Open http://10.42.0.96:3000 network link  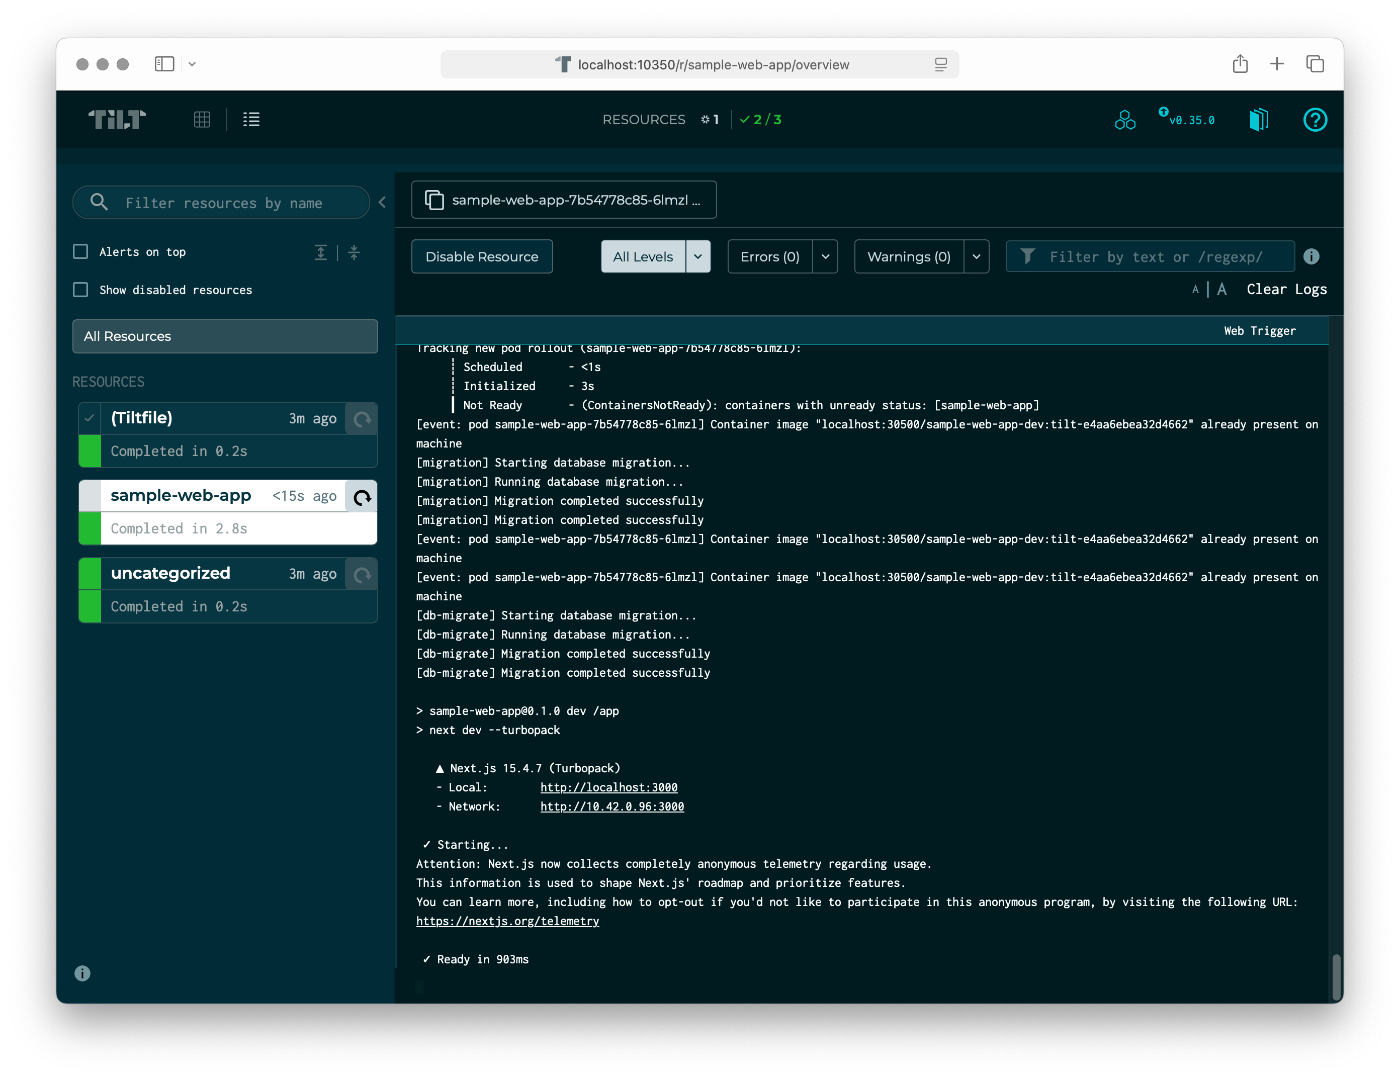[x=612, y=807]
